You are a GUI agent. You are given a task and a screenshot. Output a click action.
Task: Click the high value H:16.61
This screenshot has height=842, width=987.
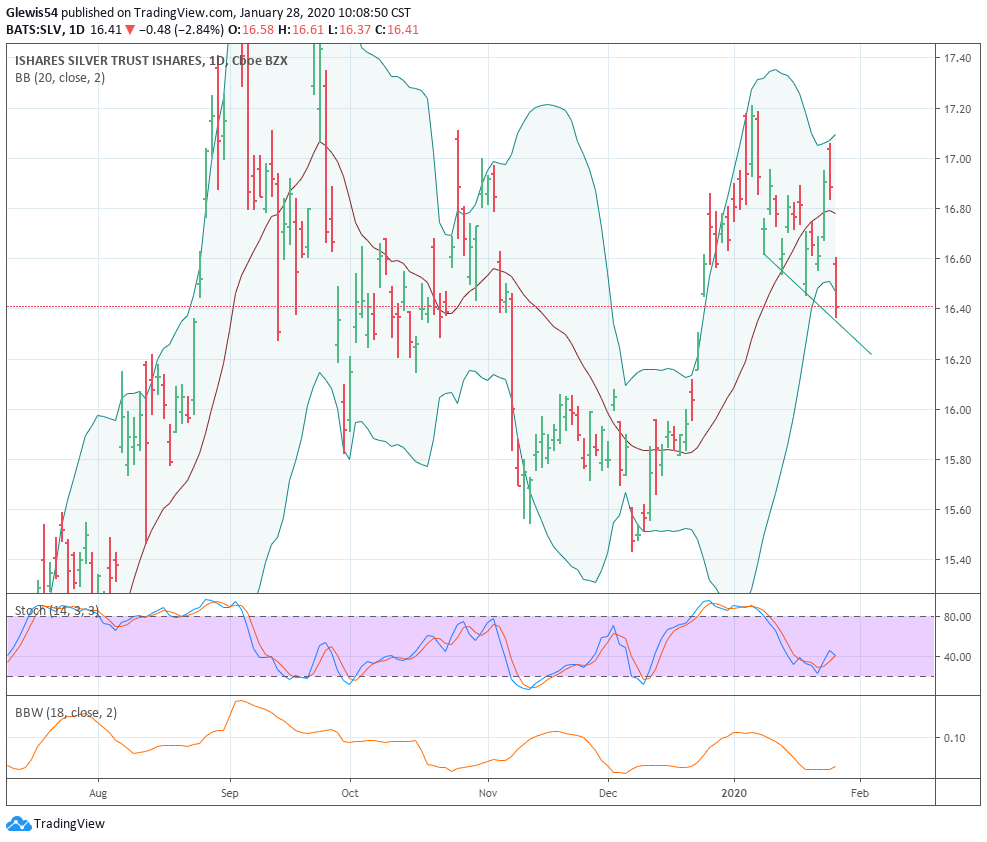pyautogui.click(x=301, y=30)
